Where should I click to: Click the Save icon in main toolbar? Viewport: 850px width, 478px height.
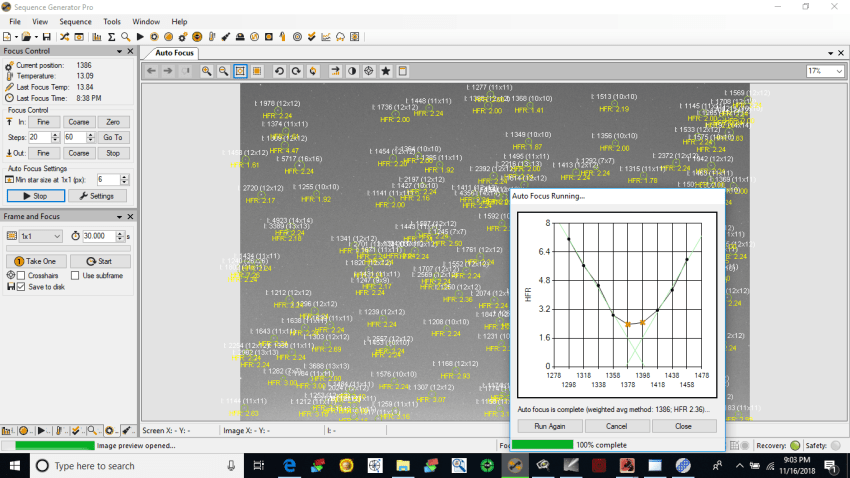(46, 37)
